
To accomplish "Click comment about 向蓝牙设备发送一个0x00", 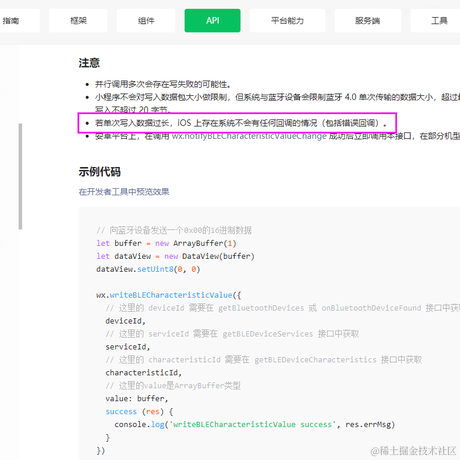I will (x=174, y=230).
